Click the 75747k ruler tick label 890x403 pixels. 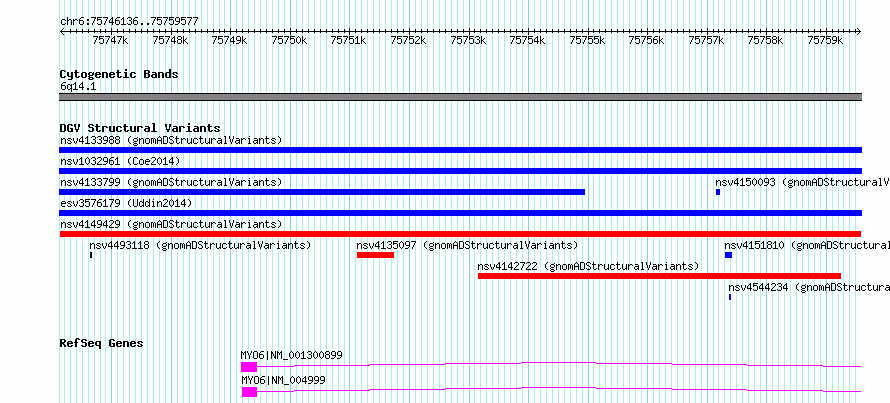coord(110,40)
